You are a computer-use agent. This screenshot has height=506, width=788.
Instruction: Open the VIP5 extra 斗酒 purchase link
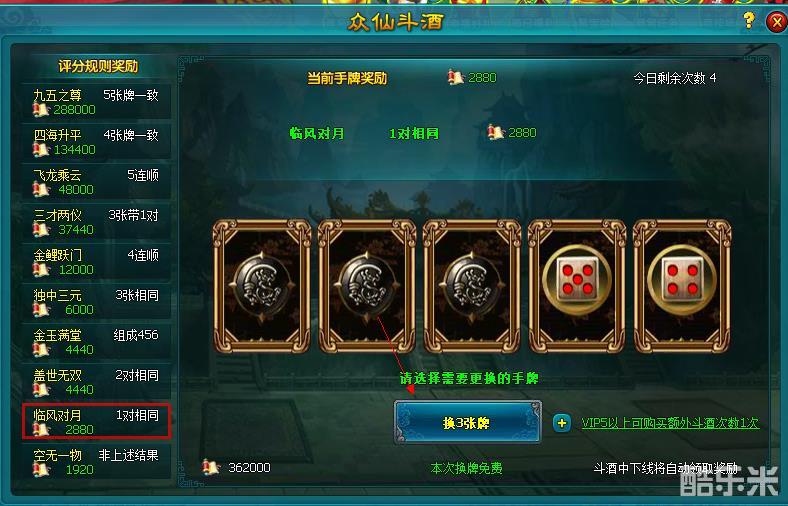click(670, 423)
